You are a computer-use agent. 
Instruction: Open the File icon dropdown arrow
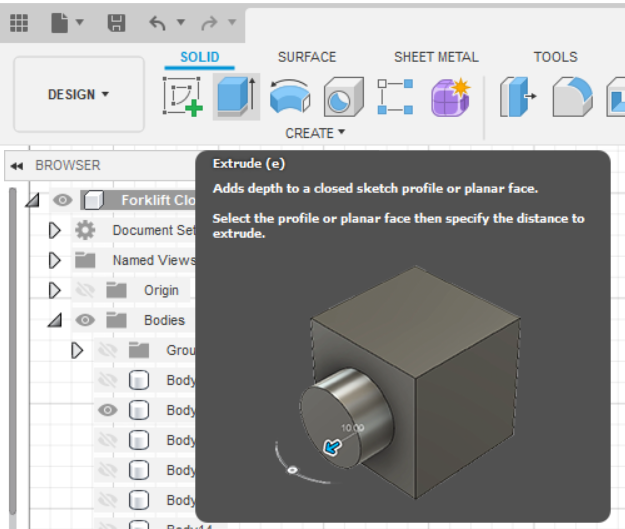80,22
